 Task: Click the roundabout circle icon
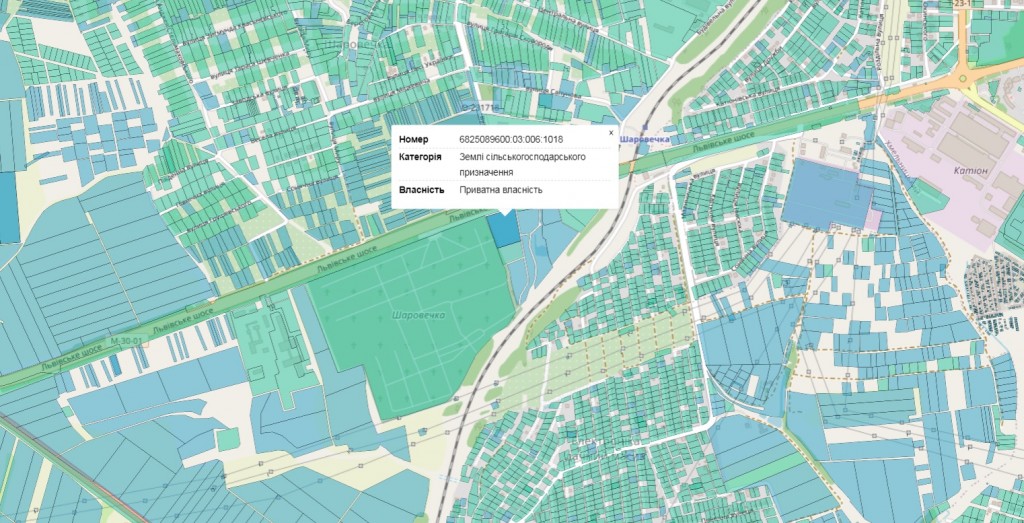tap(963, 77)
